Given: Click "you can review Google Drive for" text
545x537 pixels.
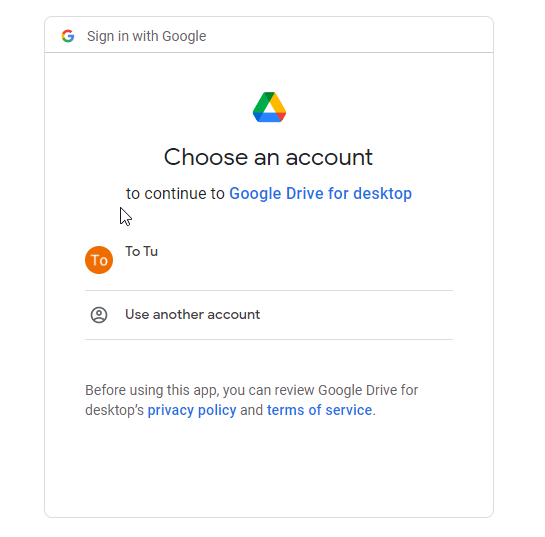Looking at the screenshot, I should (320, 390).
